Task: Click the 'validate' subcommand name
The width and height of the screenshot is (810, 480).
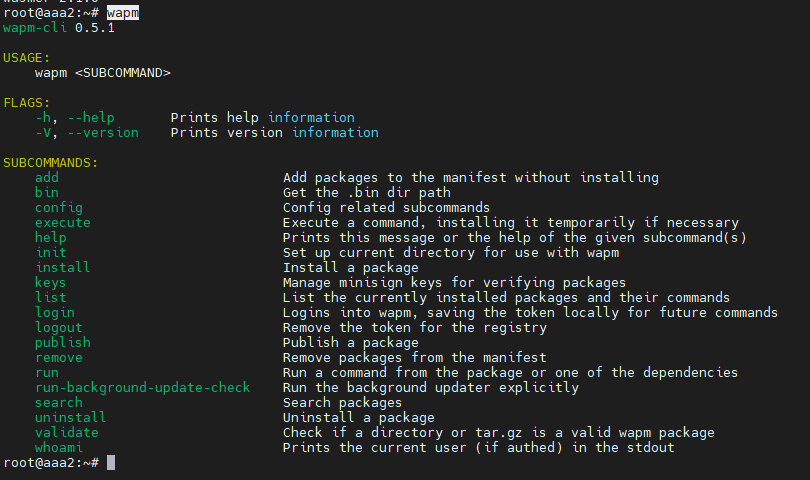Action: point(67,433)
